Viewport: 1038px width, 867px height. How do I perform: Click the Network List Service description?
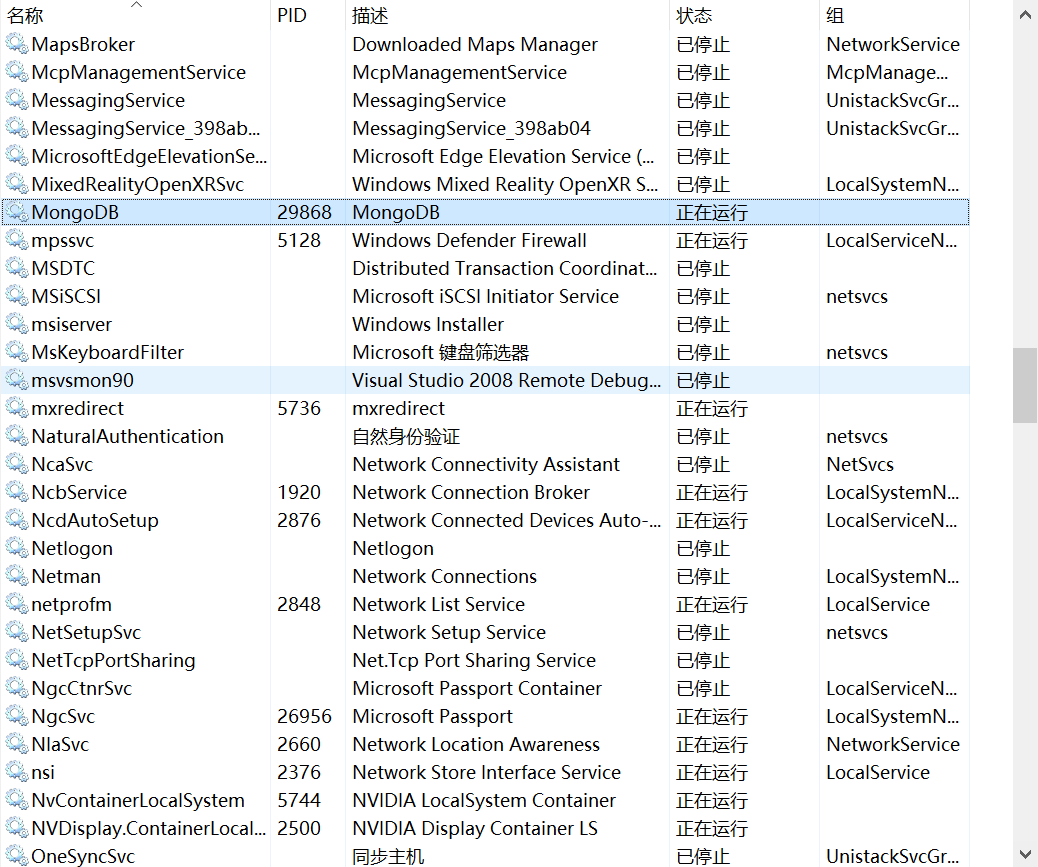click(x=438, y=604)
